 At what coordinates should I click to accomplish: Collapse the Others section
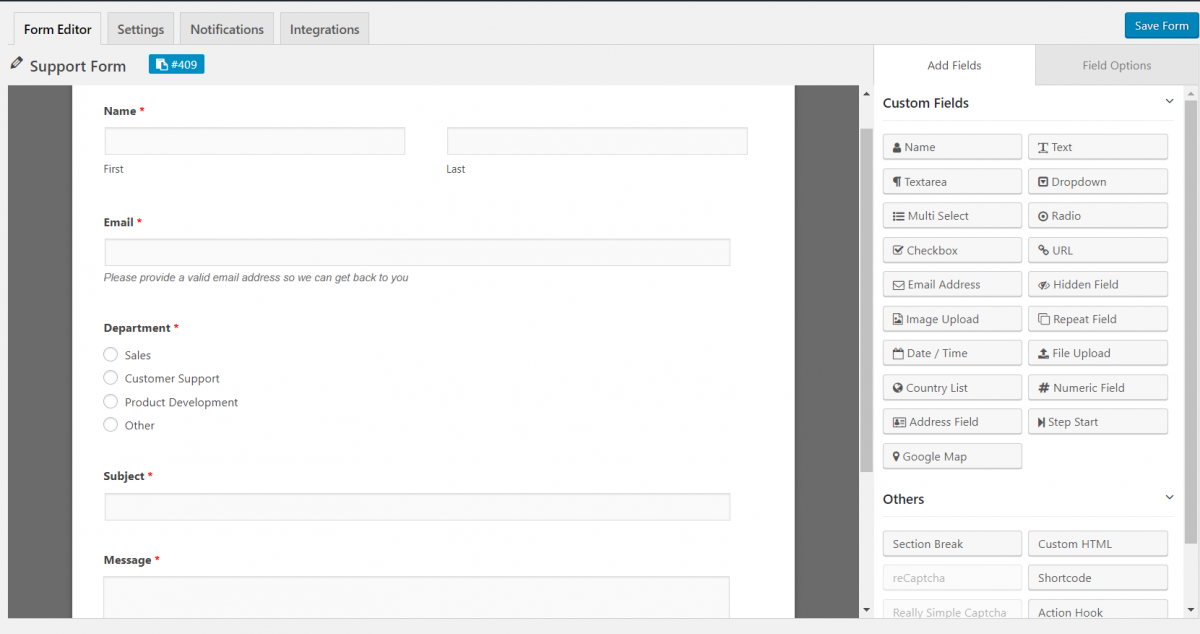click(x=1169, y=497)
